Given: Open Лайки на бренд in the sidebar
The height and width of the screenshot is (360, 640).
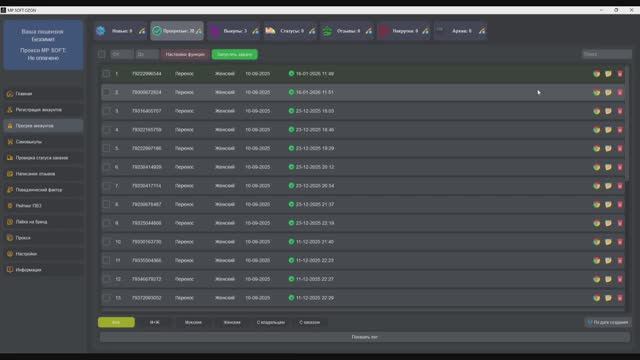Looking at the screenshot, I should (44, 222).
